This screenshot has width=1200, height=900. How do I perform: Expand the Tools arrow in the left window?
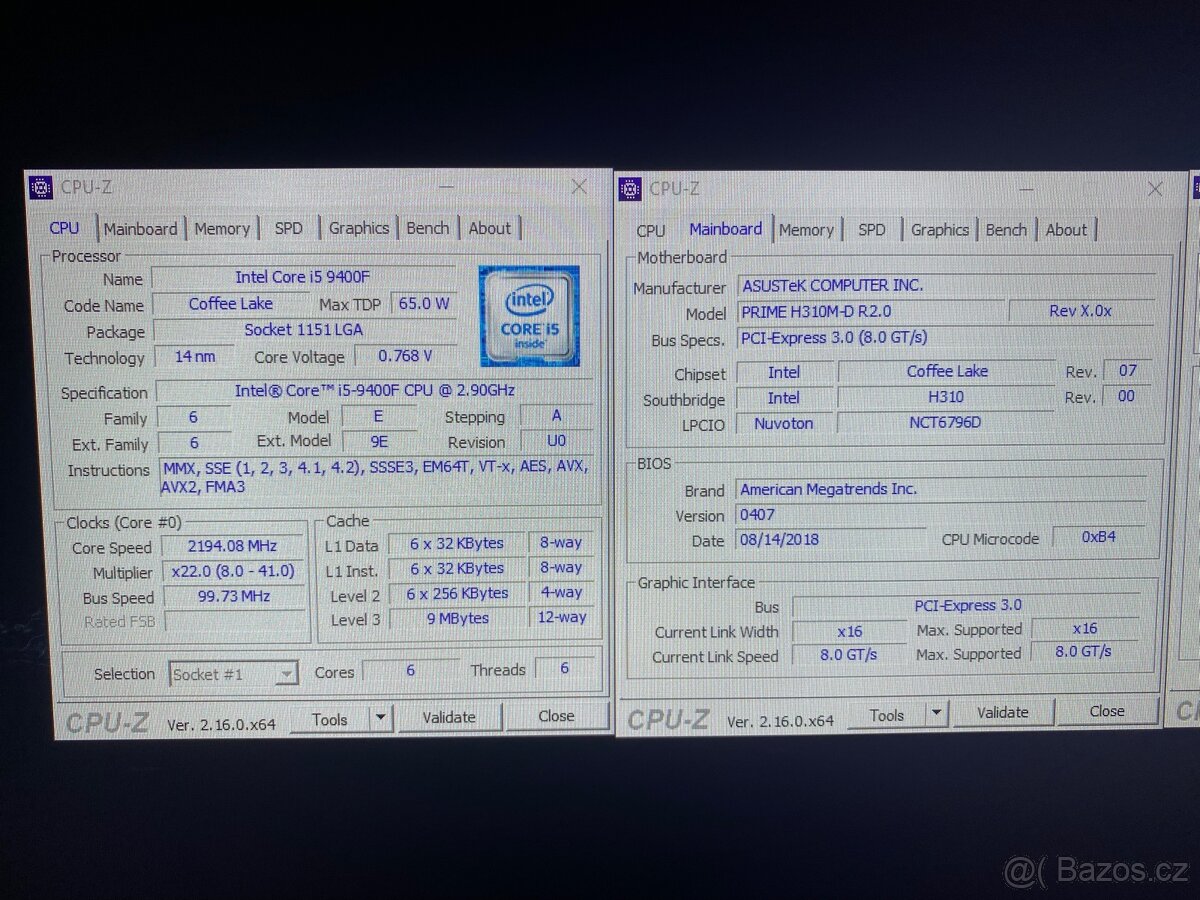[380, 717]
